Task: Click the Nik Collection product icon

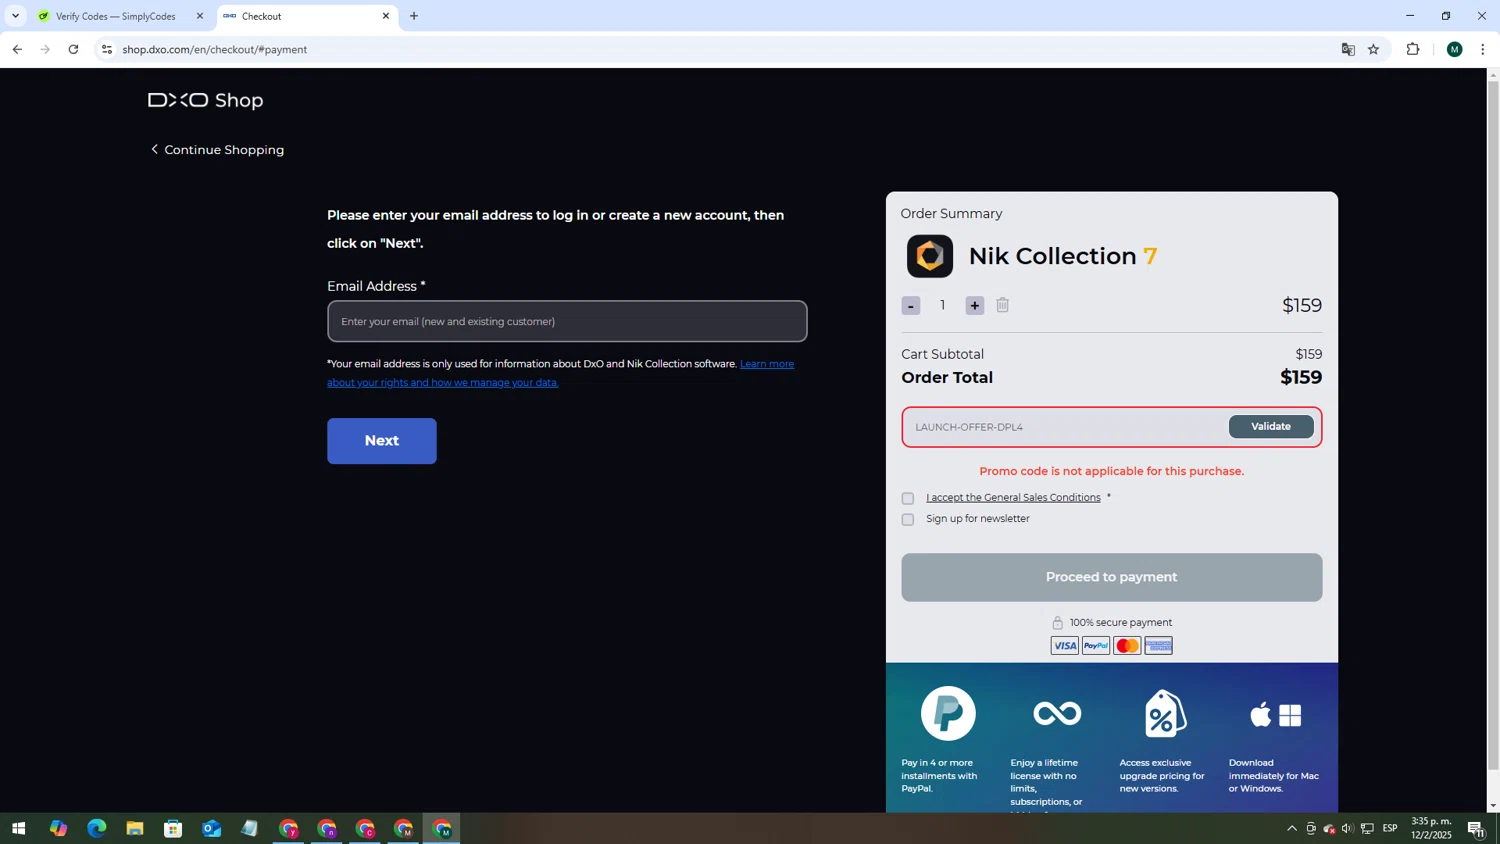Action: pos(930,256)
